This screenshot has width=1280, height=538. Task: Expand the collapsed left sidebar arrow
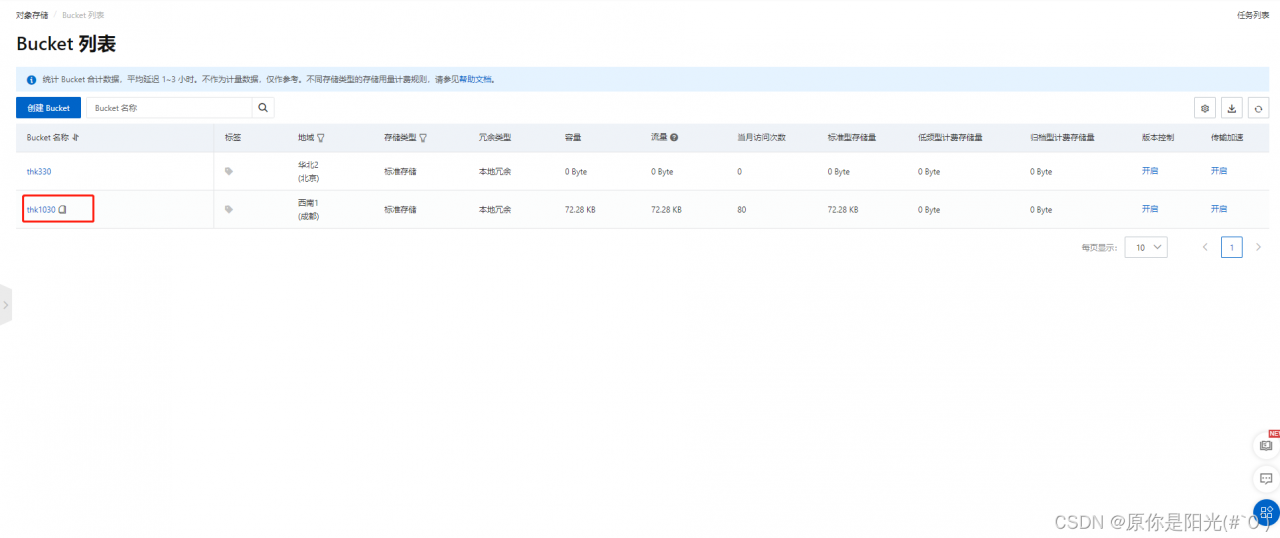[5, 304]
